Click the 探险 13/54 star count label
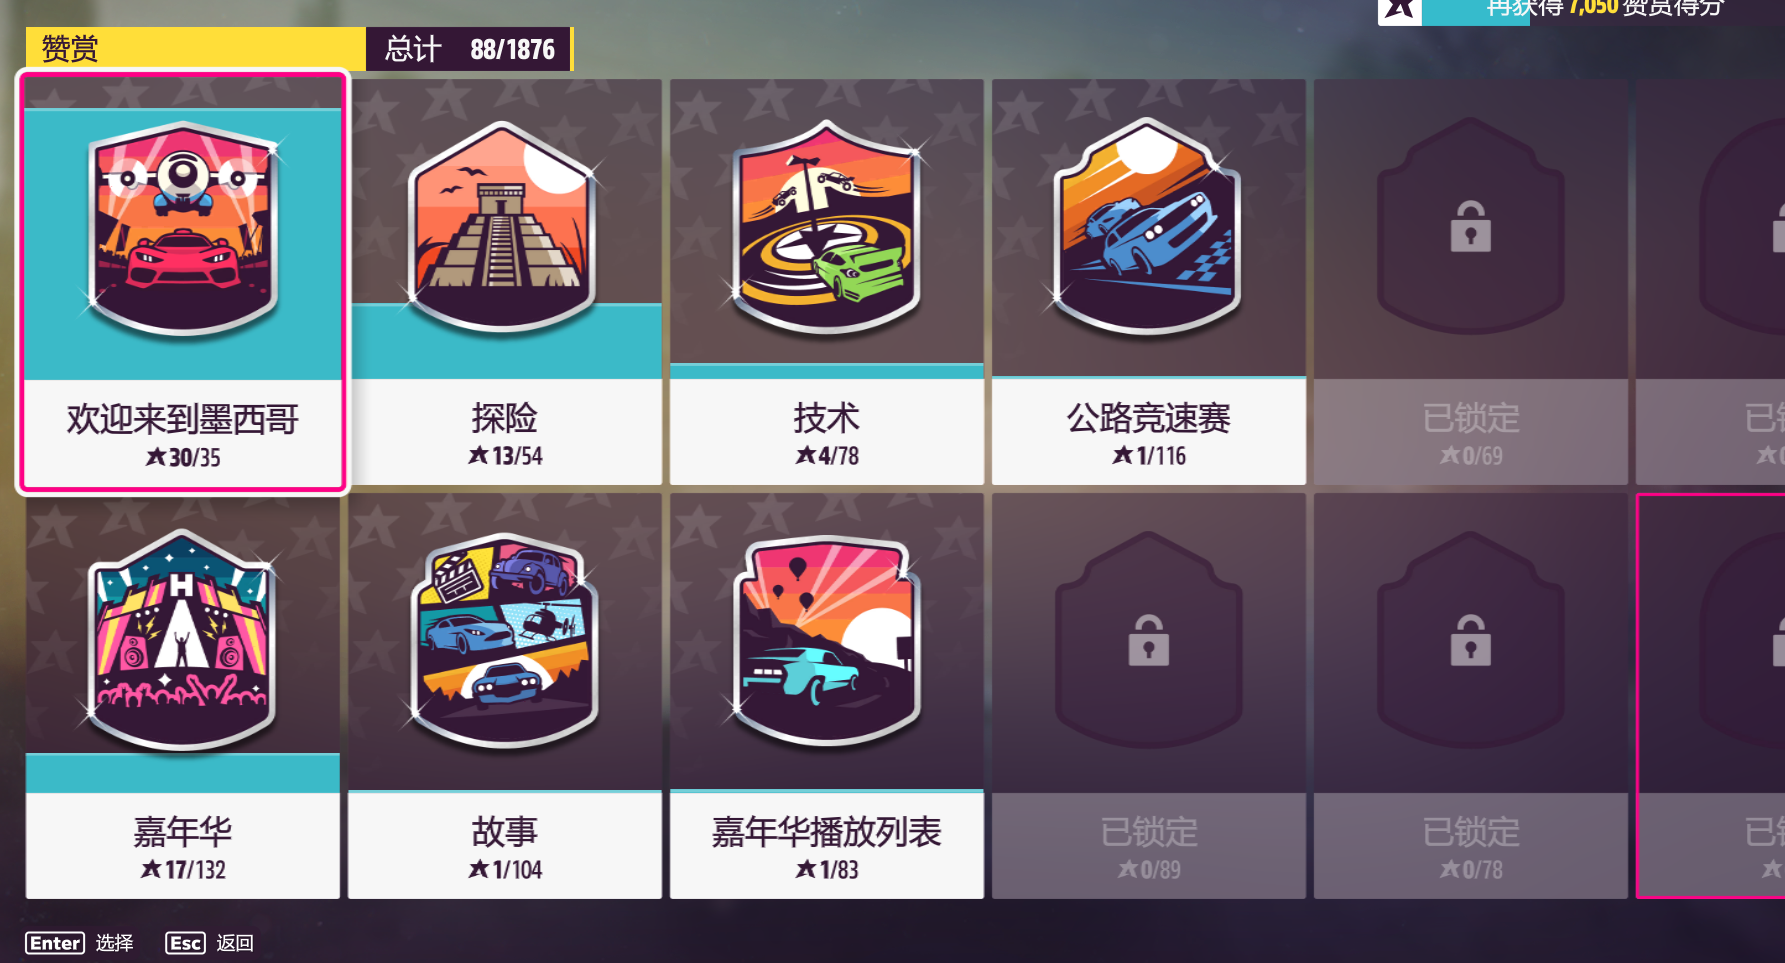The width and height of the screenshot is (1785, 963). 505,456
